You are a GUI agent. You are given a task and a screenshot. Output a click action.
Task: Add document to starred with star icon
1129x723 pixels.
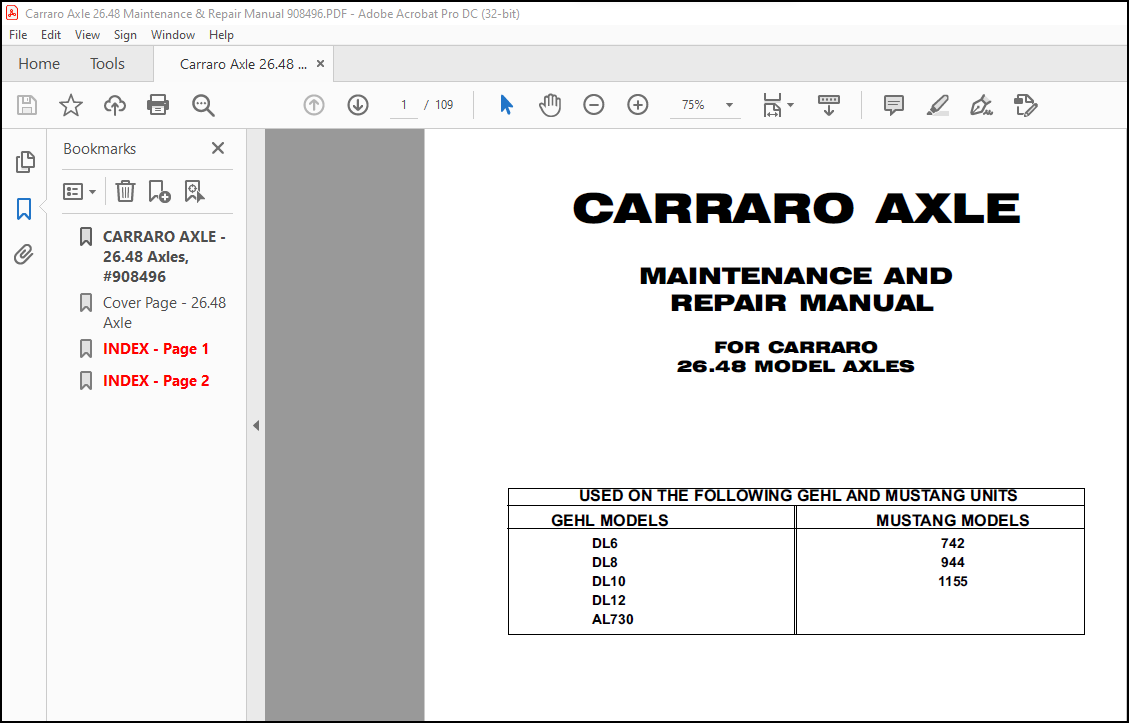click(x=71, y=105)
